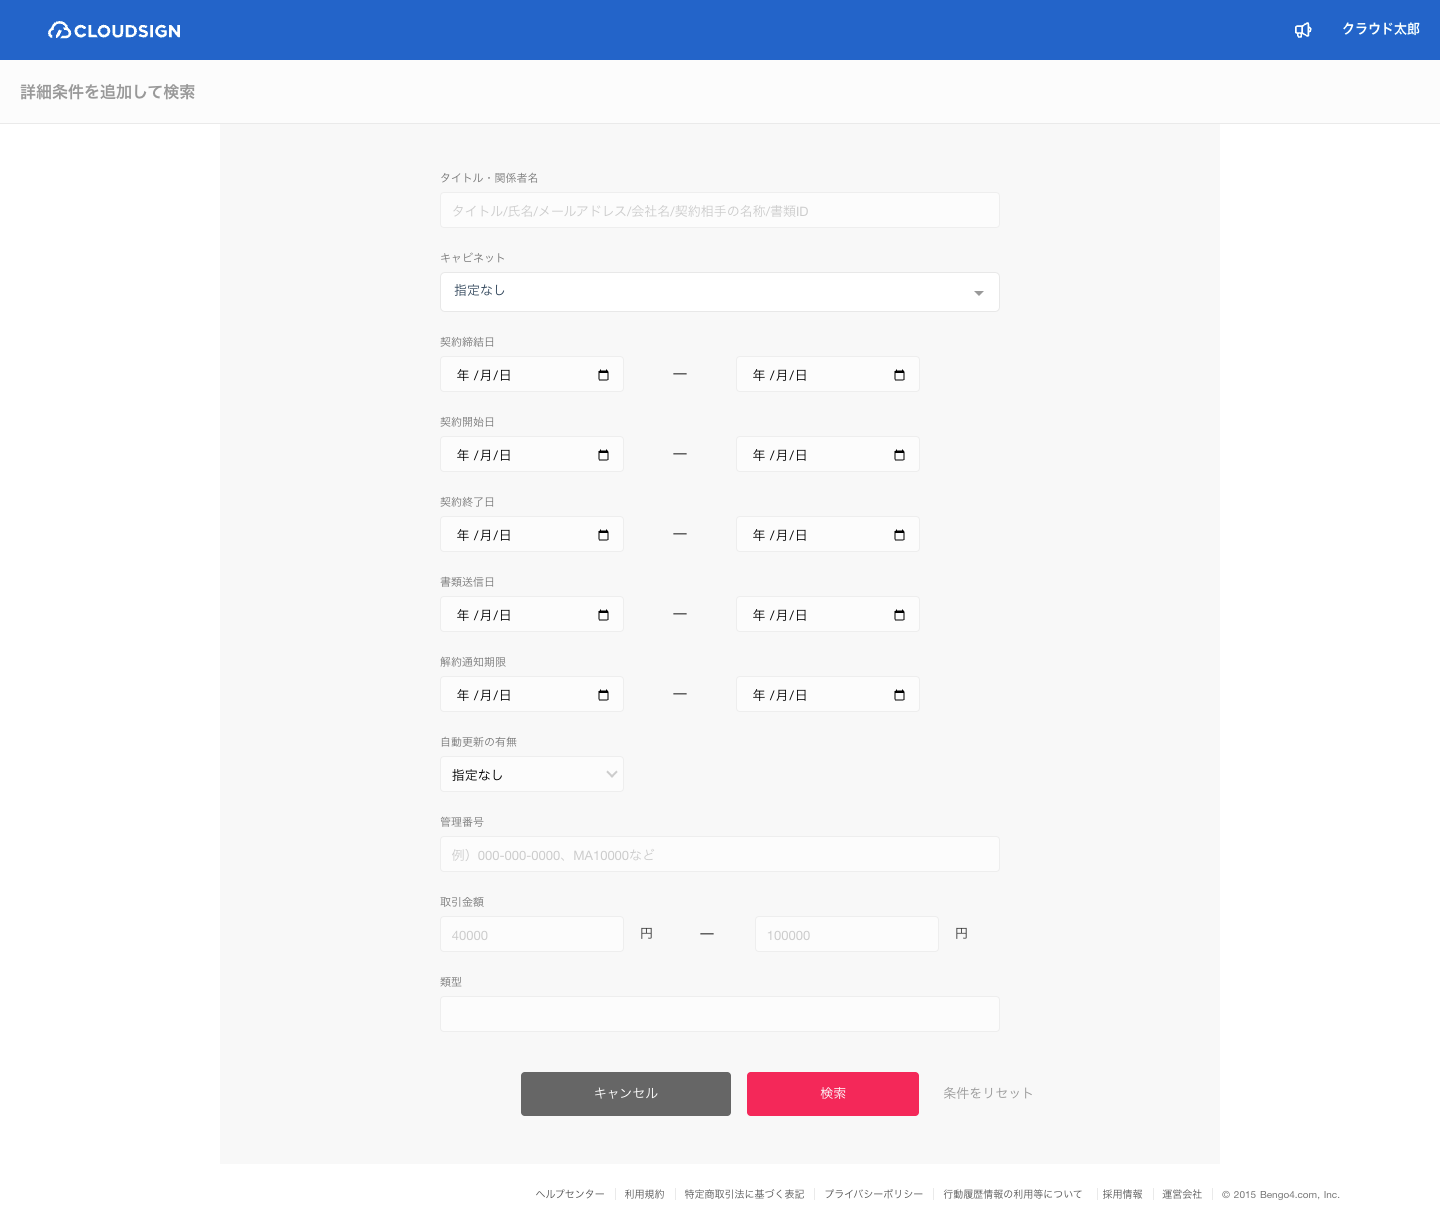
Task: Open calendar picker for 契約開始日 start date
Action: click(x=603, y=455)
